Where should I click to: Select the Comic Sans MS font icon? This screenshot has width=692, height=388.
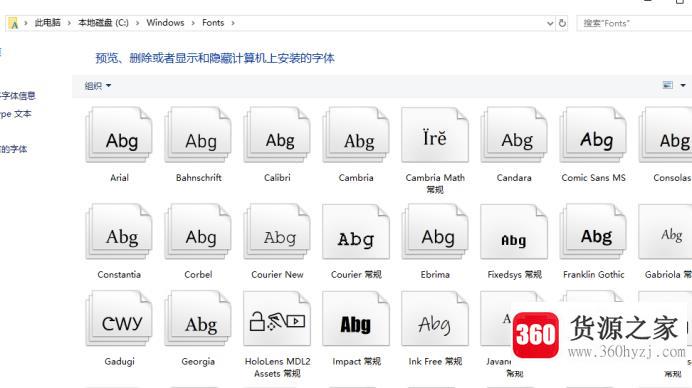pos(593,135)
